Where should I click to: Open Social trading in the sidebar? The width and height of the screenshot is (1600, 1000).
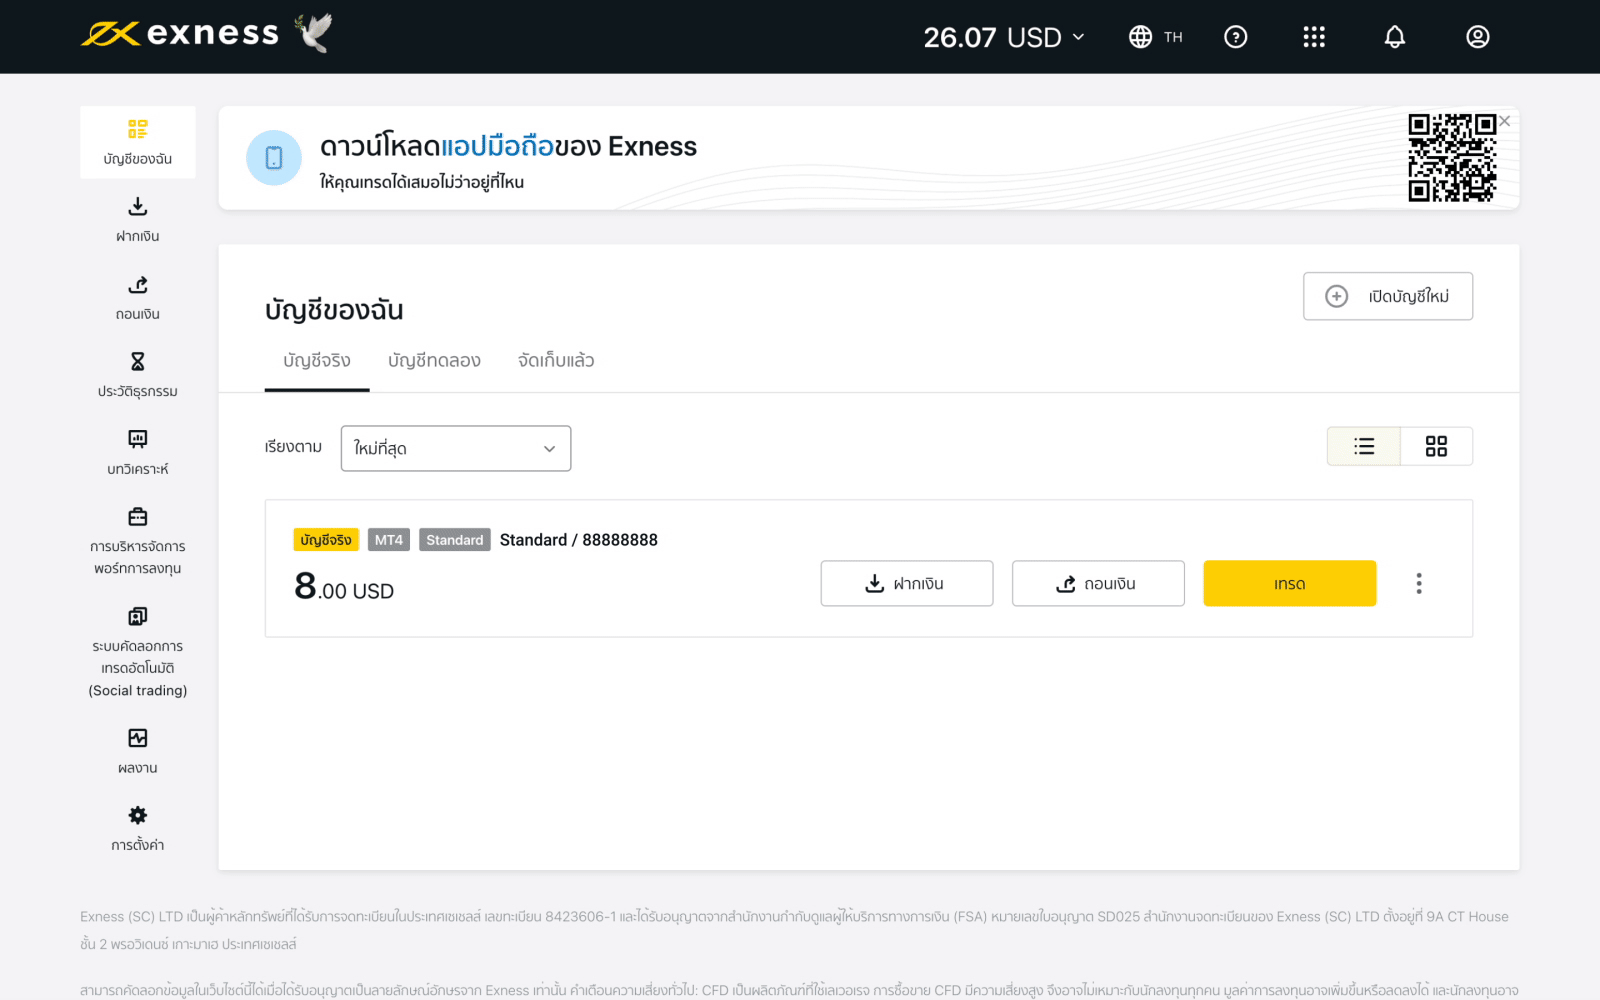point(138,652)
